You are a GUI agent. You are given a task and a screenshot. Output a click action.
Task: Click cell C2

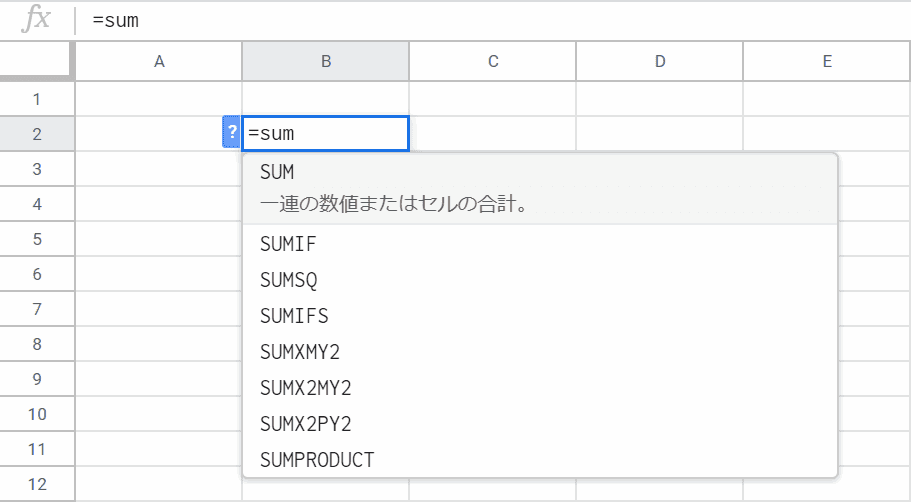(493, 134)
